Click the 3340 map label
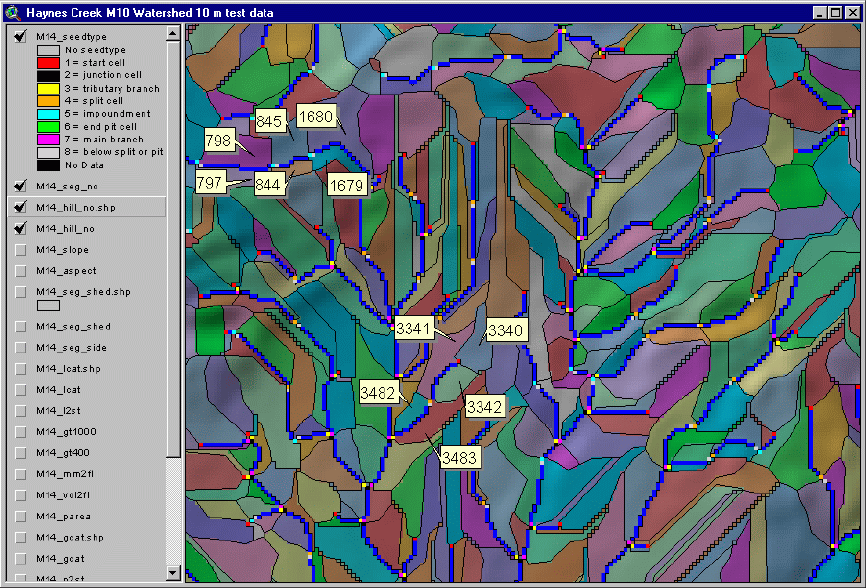This screenshot has width=866, height=588. [x=505, y=330]
